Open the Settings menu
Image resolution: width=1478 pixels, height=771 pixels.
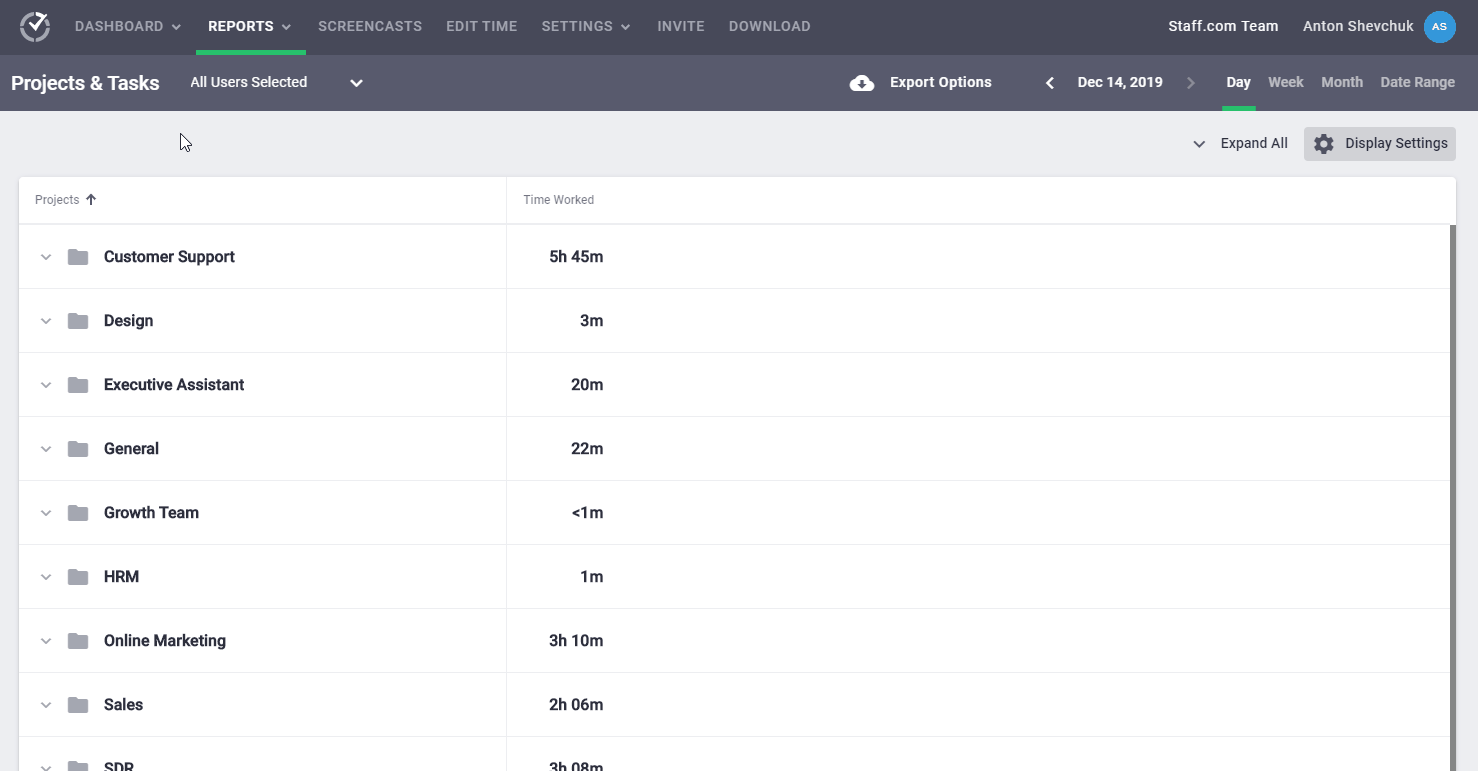click(585, 27)
